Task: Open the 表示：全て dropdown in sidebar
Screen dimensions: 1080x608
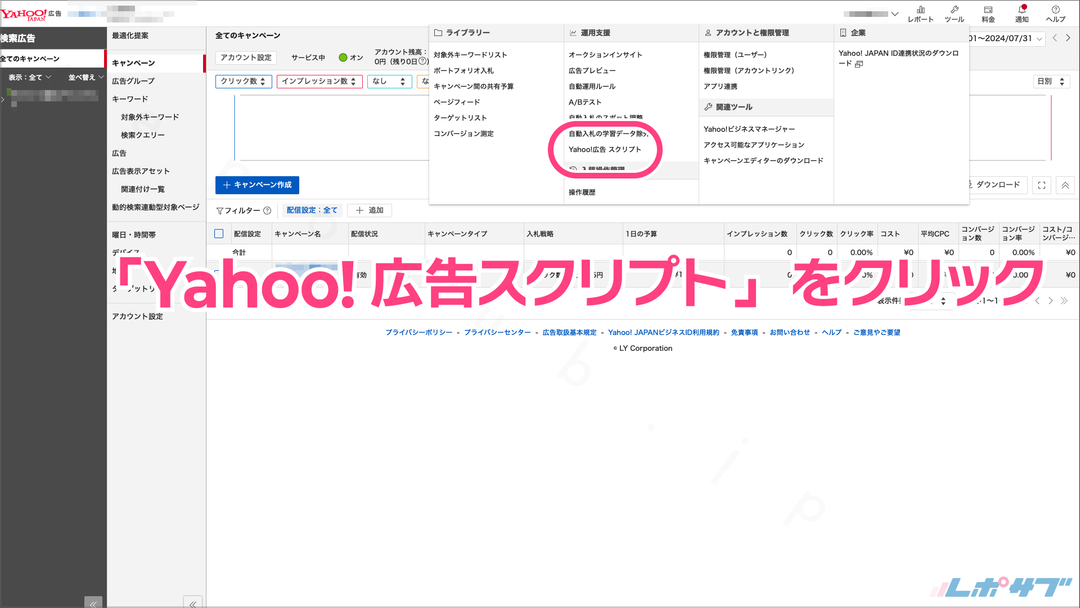Action: pyautogui.click(x=30, y=78)
